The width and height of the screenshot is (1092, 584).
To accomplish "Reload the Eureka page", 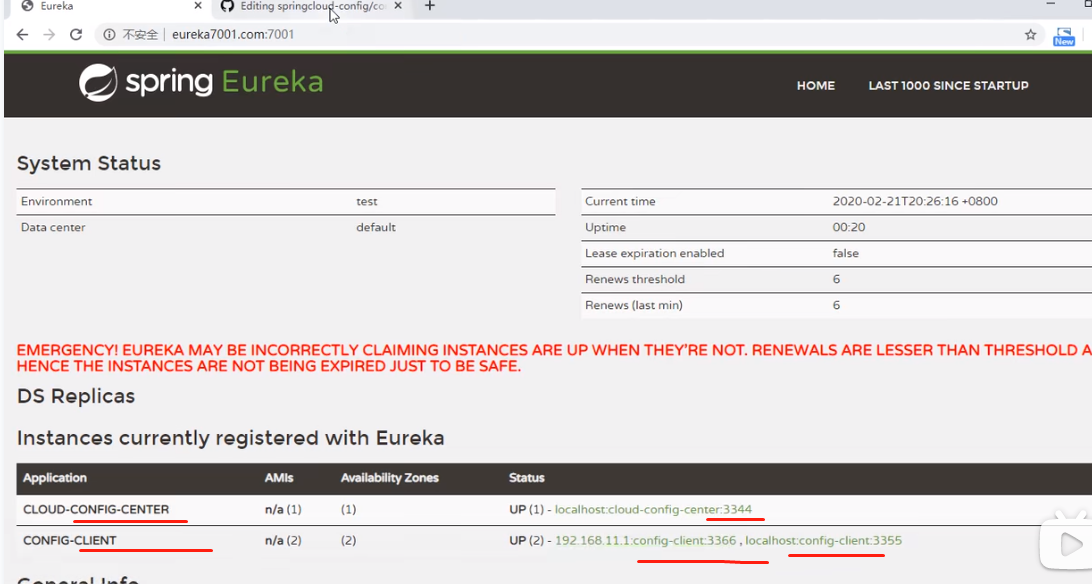I will [x=76, y=35].
